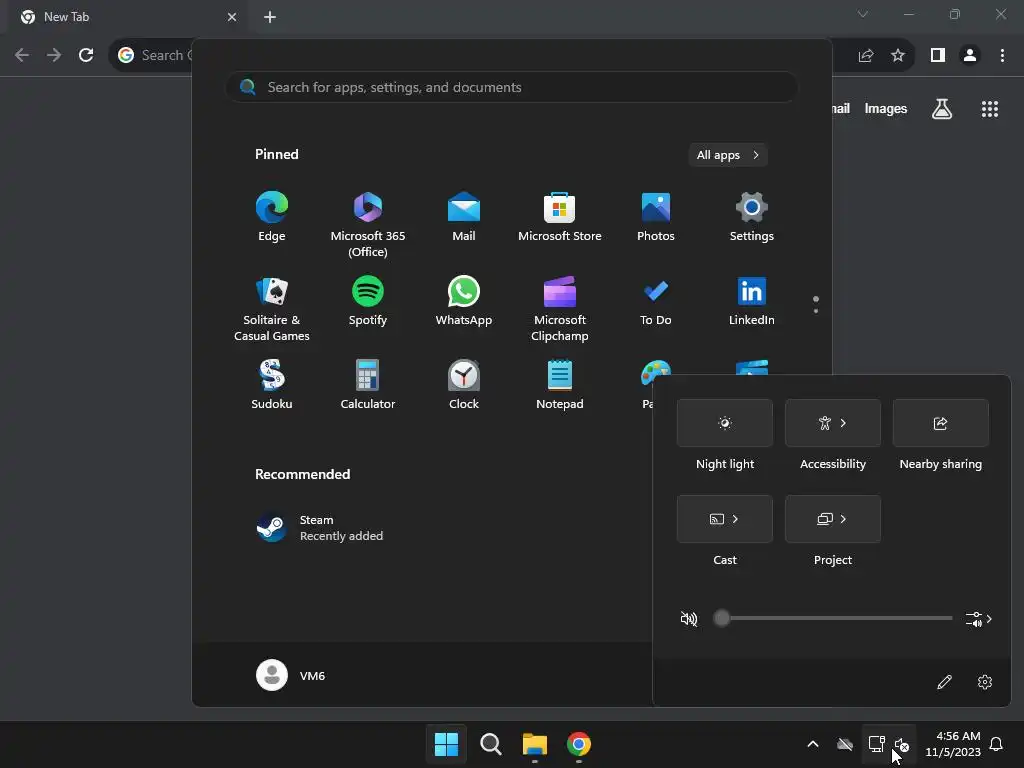1024x768 pixels.
Task: Open the Edge app from pinned apps
Action: coord(272,217)
